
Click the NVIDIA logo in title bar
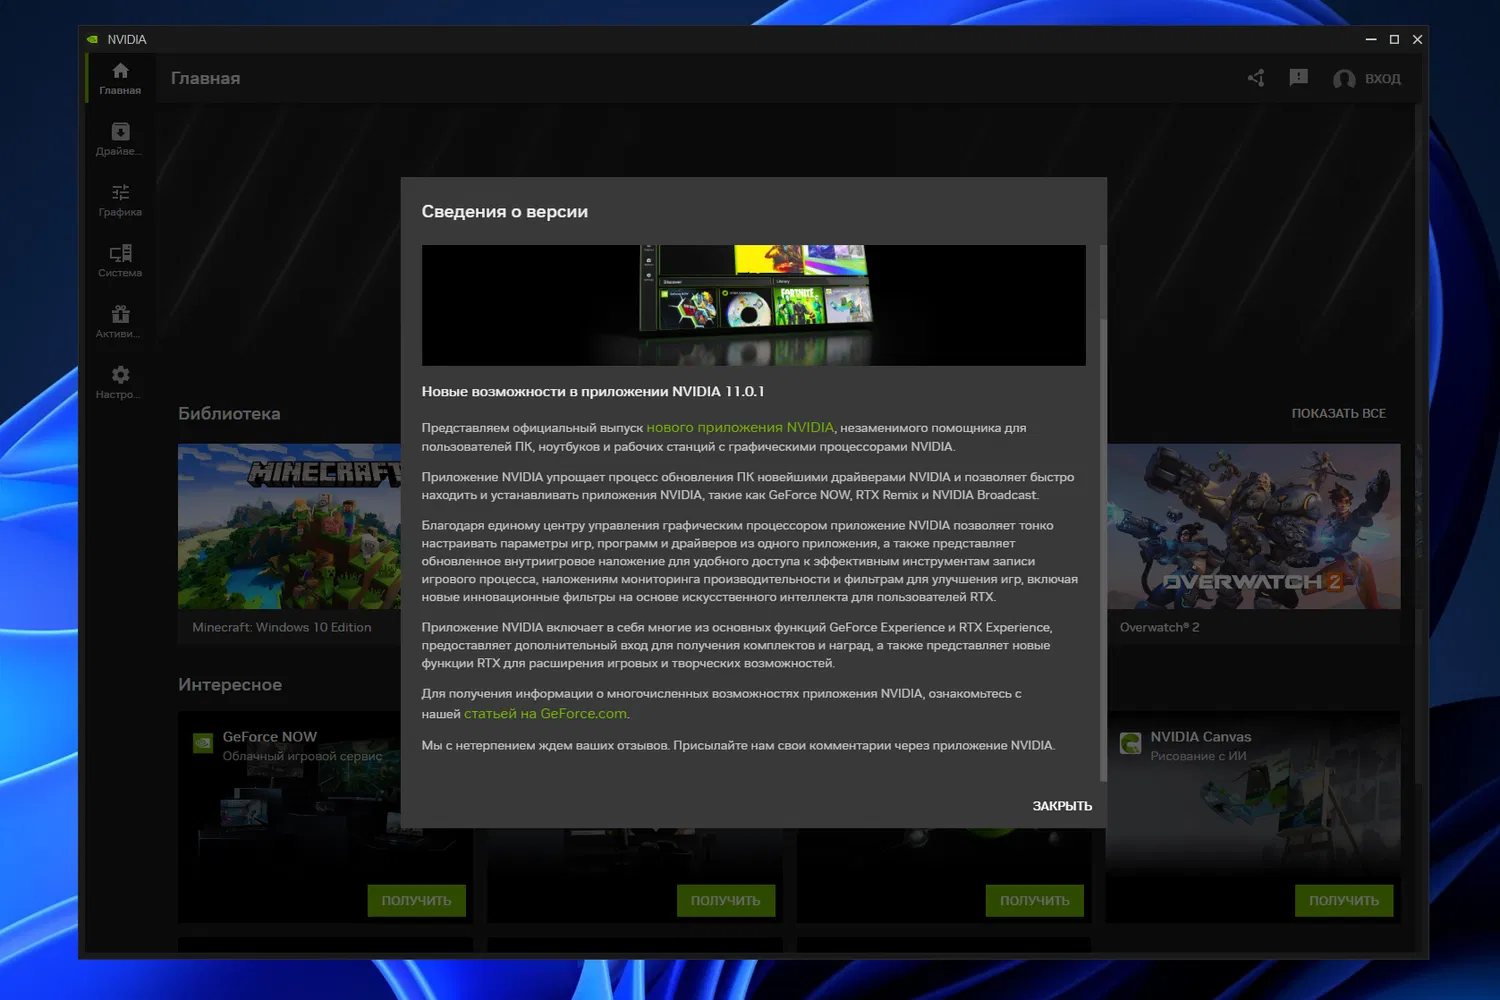(x=93, y=40)
